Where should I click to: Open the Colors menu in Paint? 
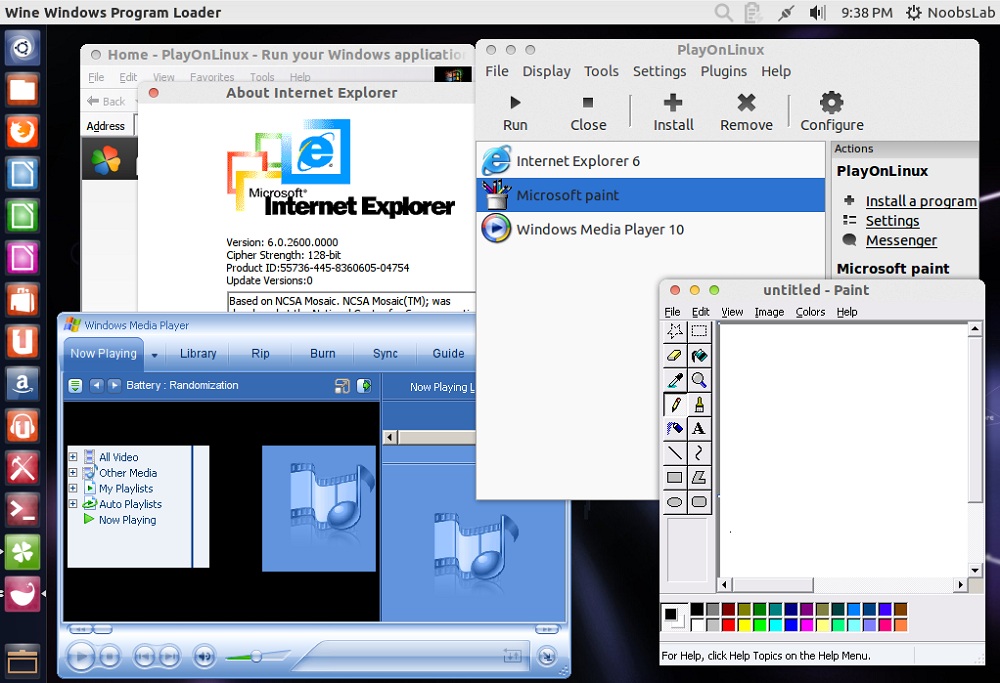tap(810, 312)
